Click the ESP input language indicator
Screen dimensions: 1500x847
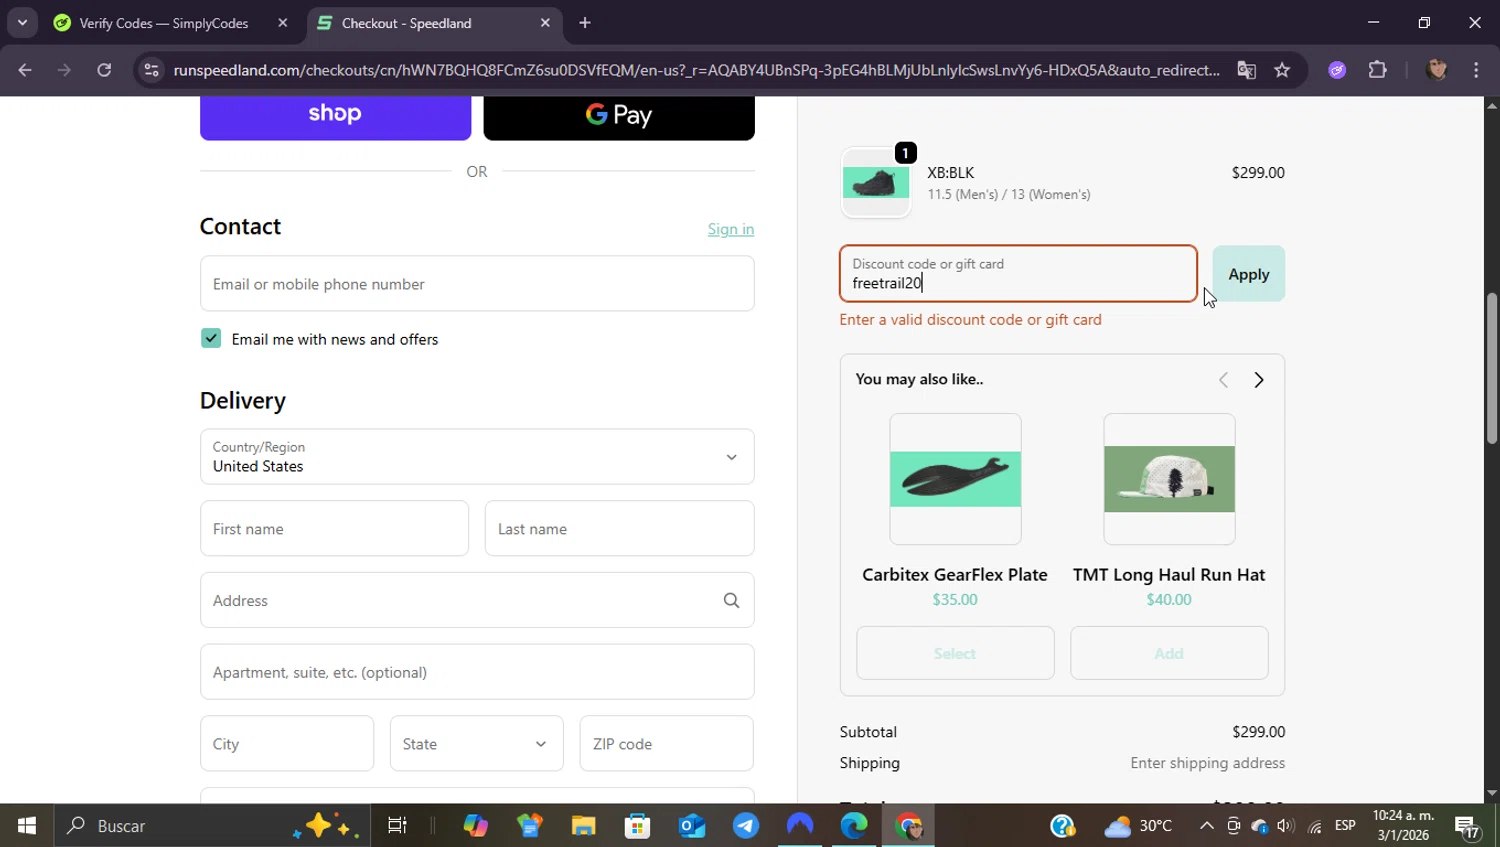1345,826
